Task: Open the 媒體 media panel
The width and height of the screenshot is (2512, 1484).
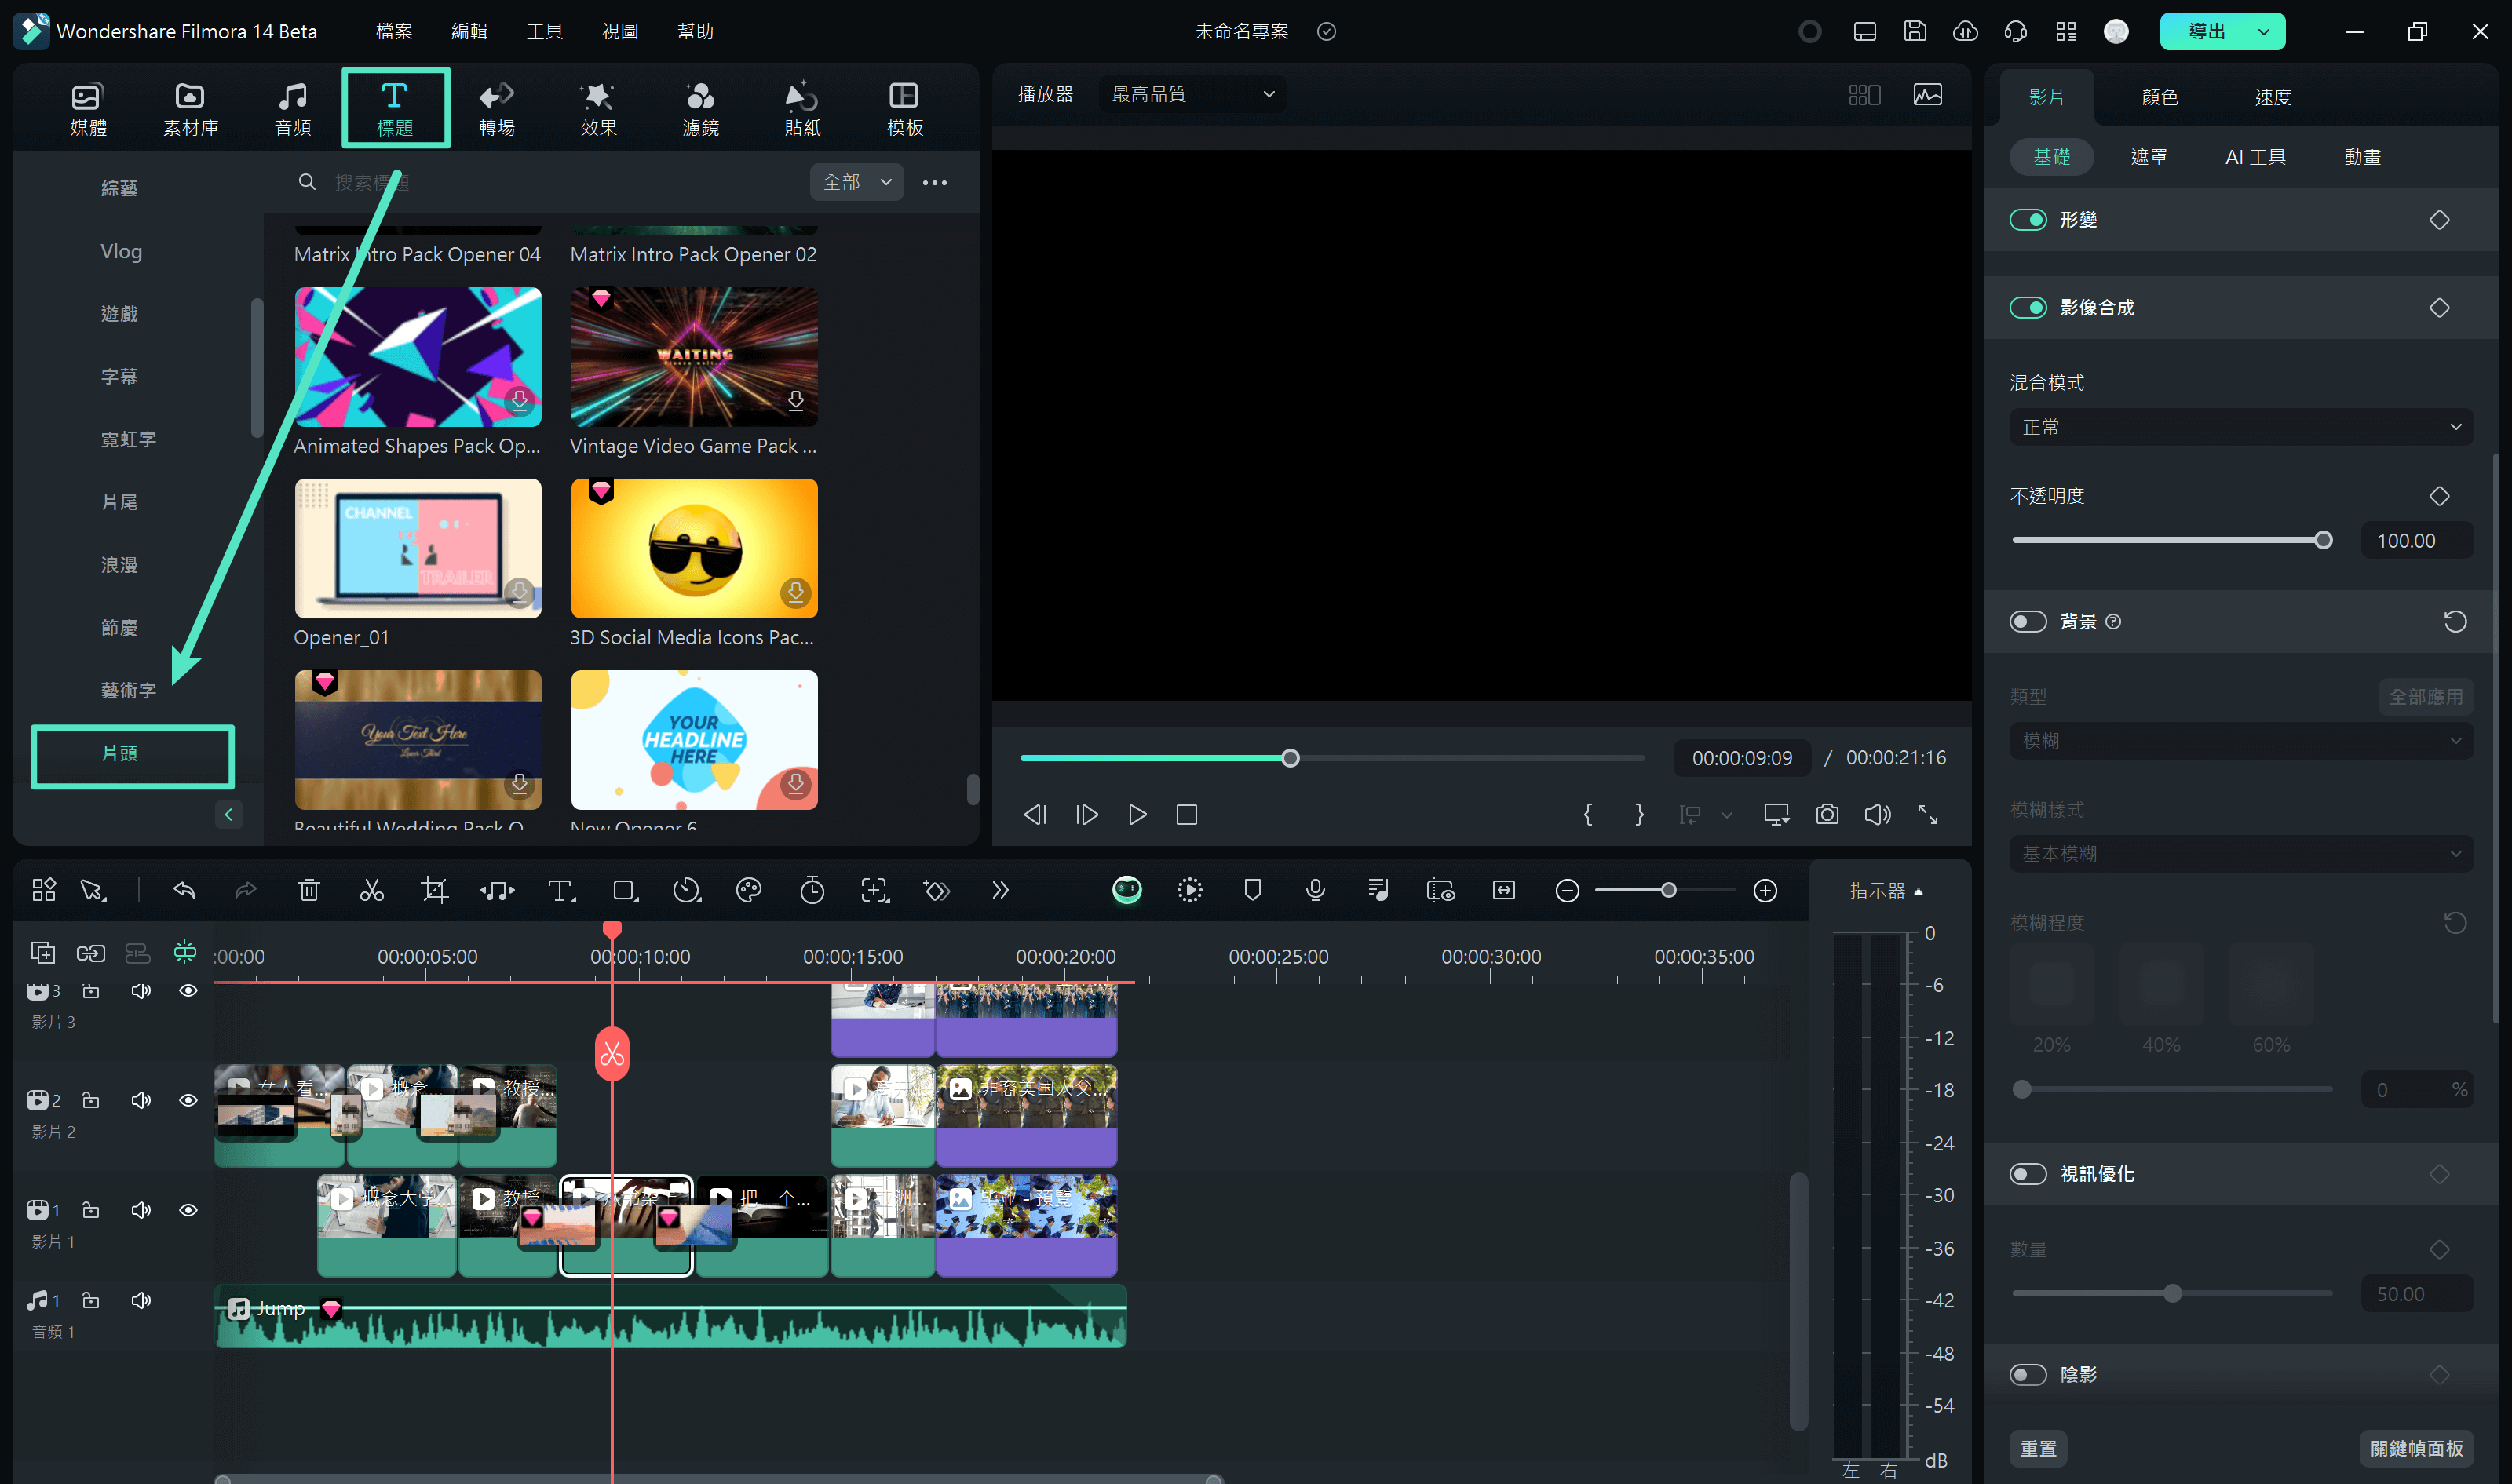Action: (x=87, y=108)
